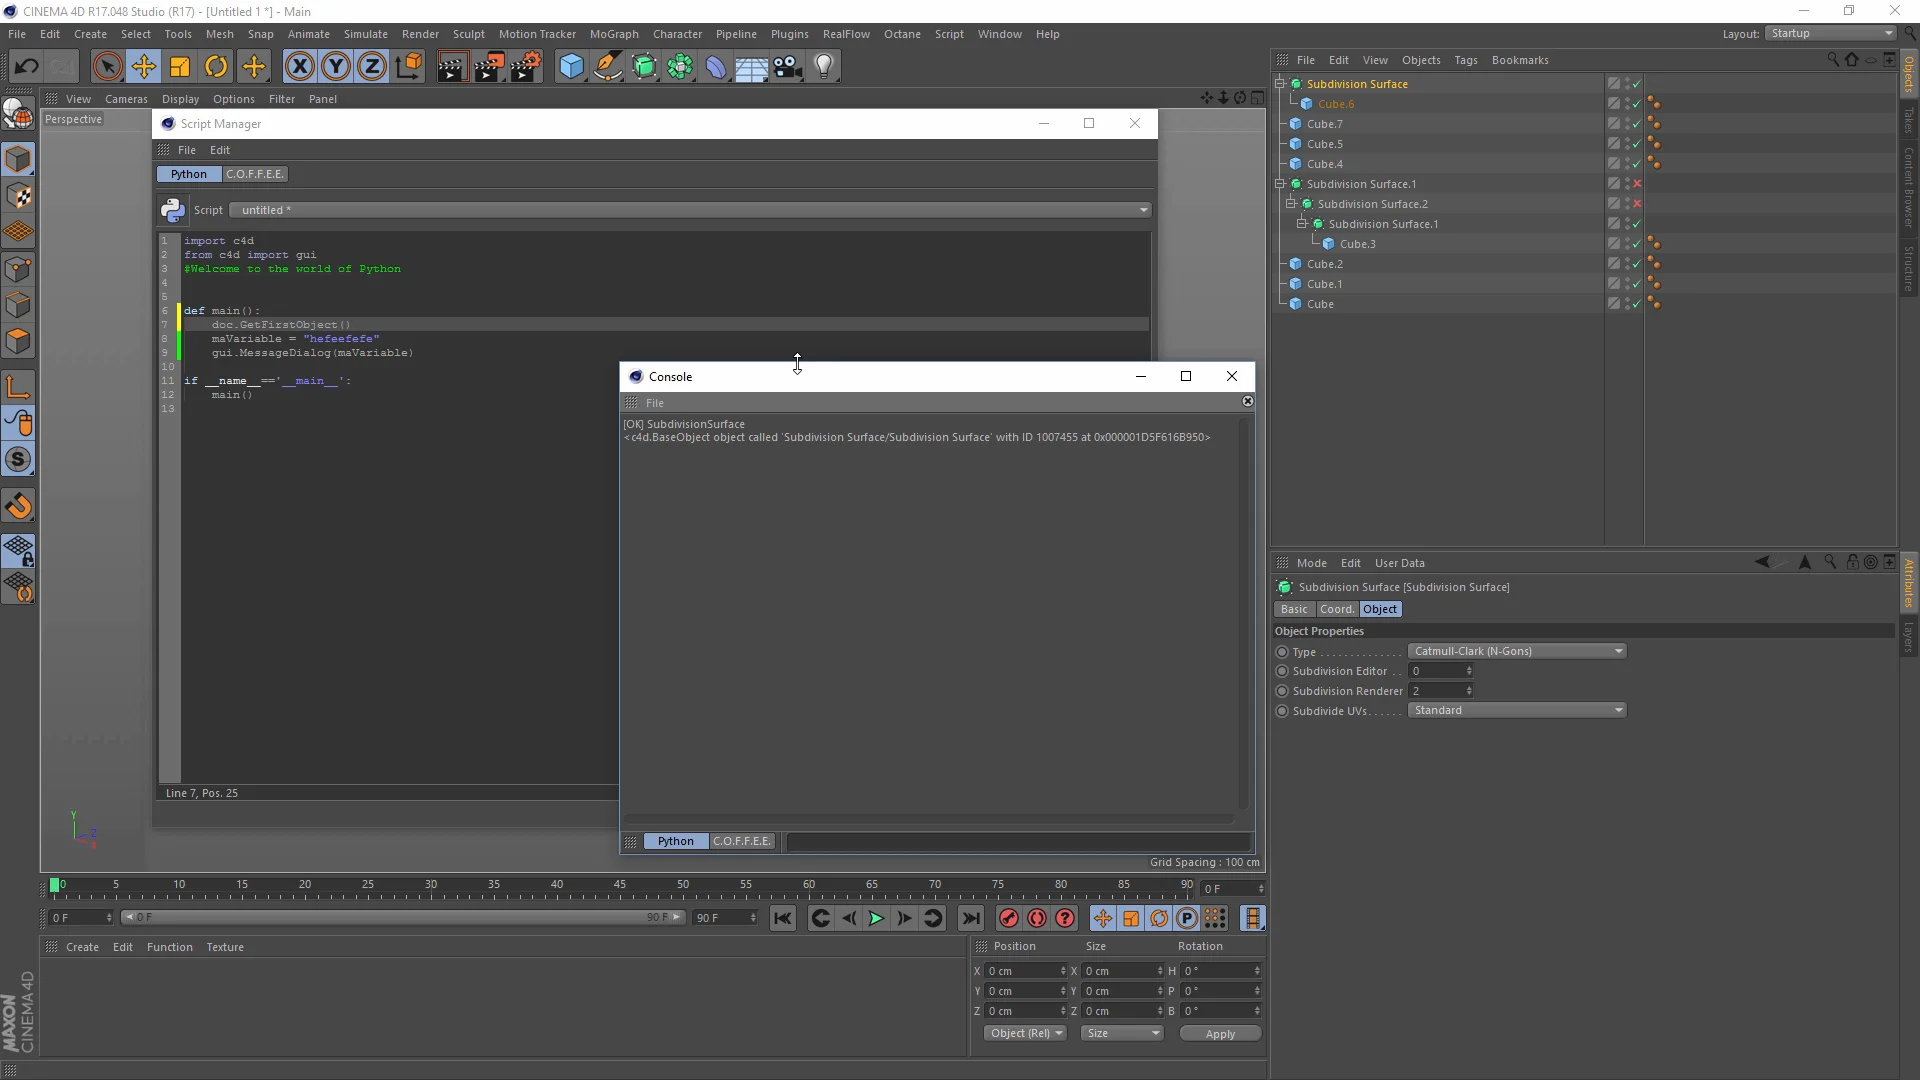The width and height of the screenshot is (1920, 1080).
Task: Increase Subdivision Renderer value with stepper
Action: 1471,687
